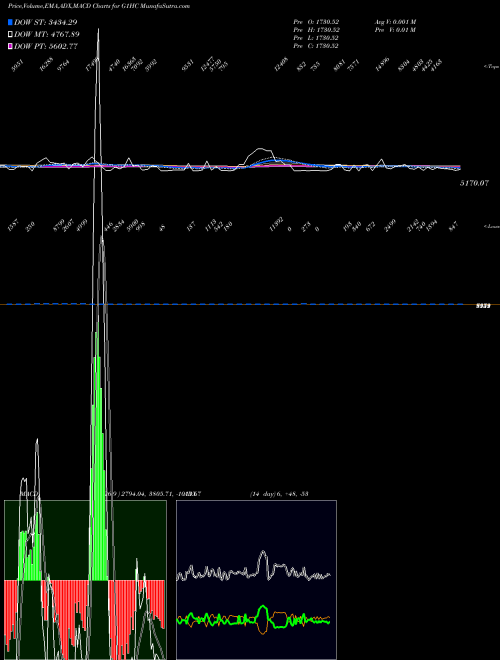Click the 5170.07 price label
The width and height of the screenshot is (500, 660).
[474, 183]
